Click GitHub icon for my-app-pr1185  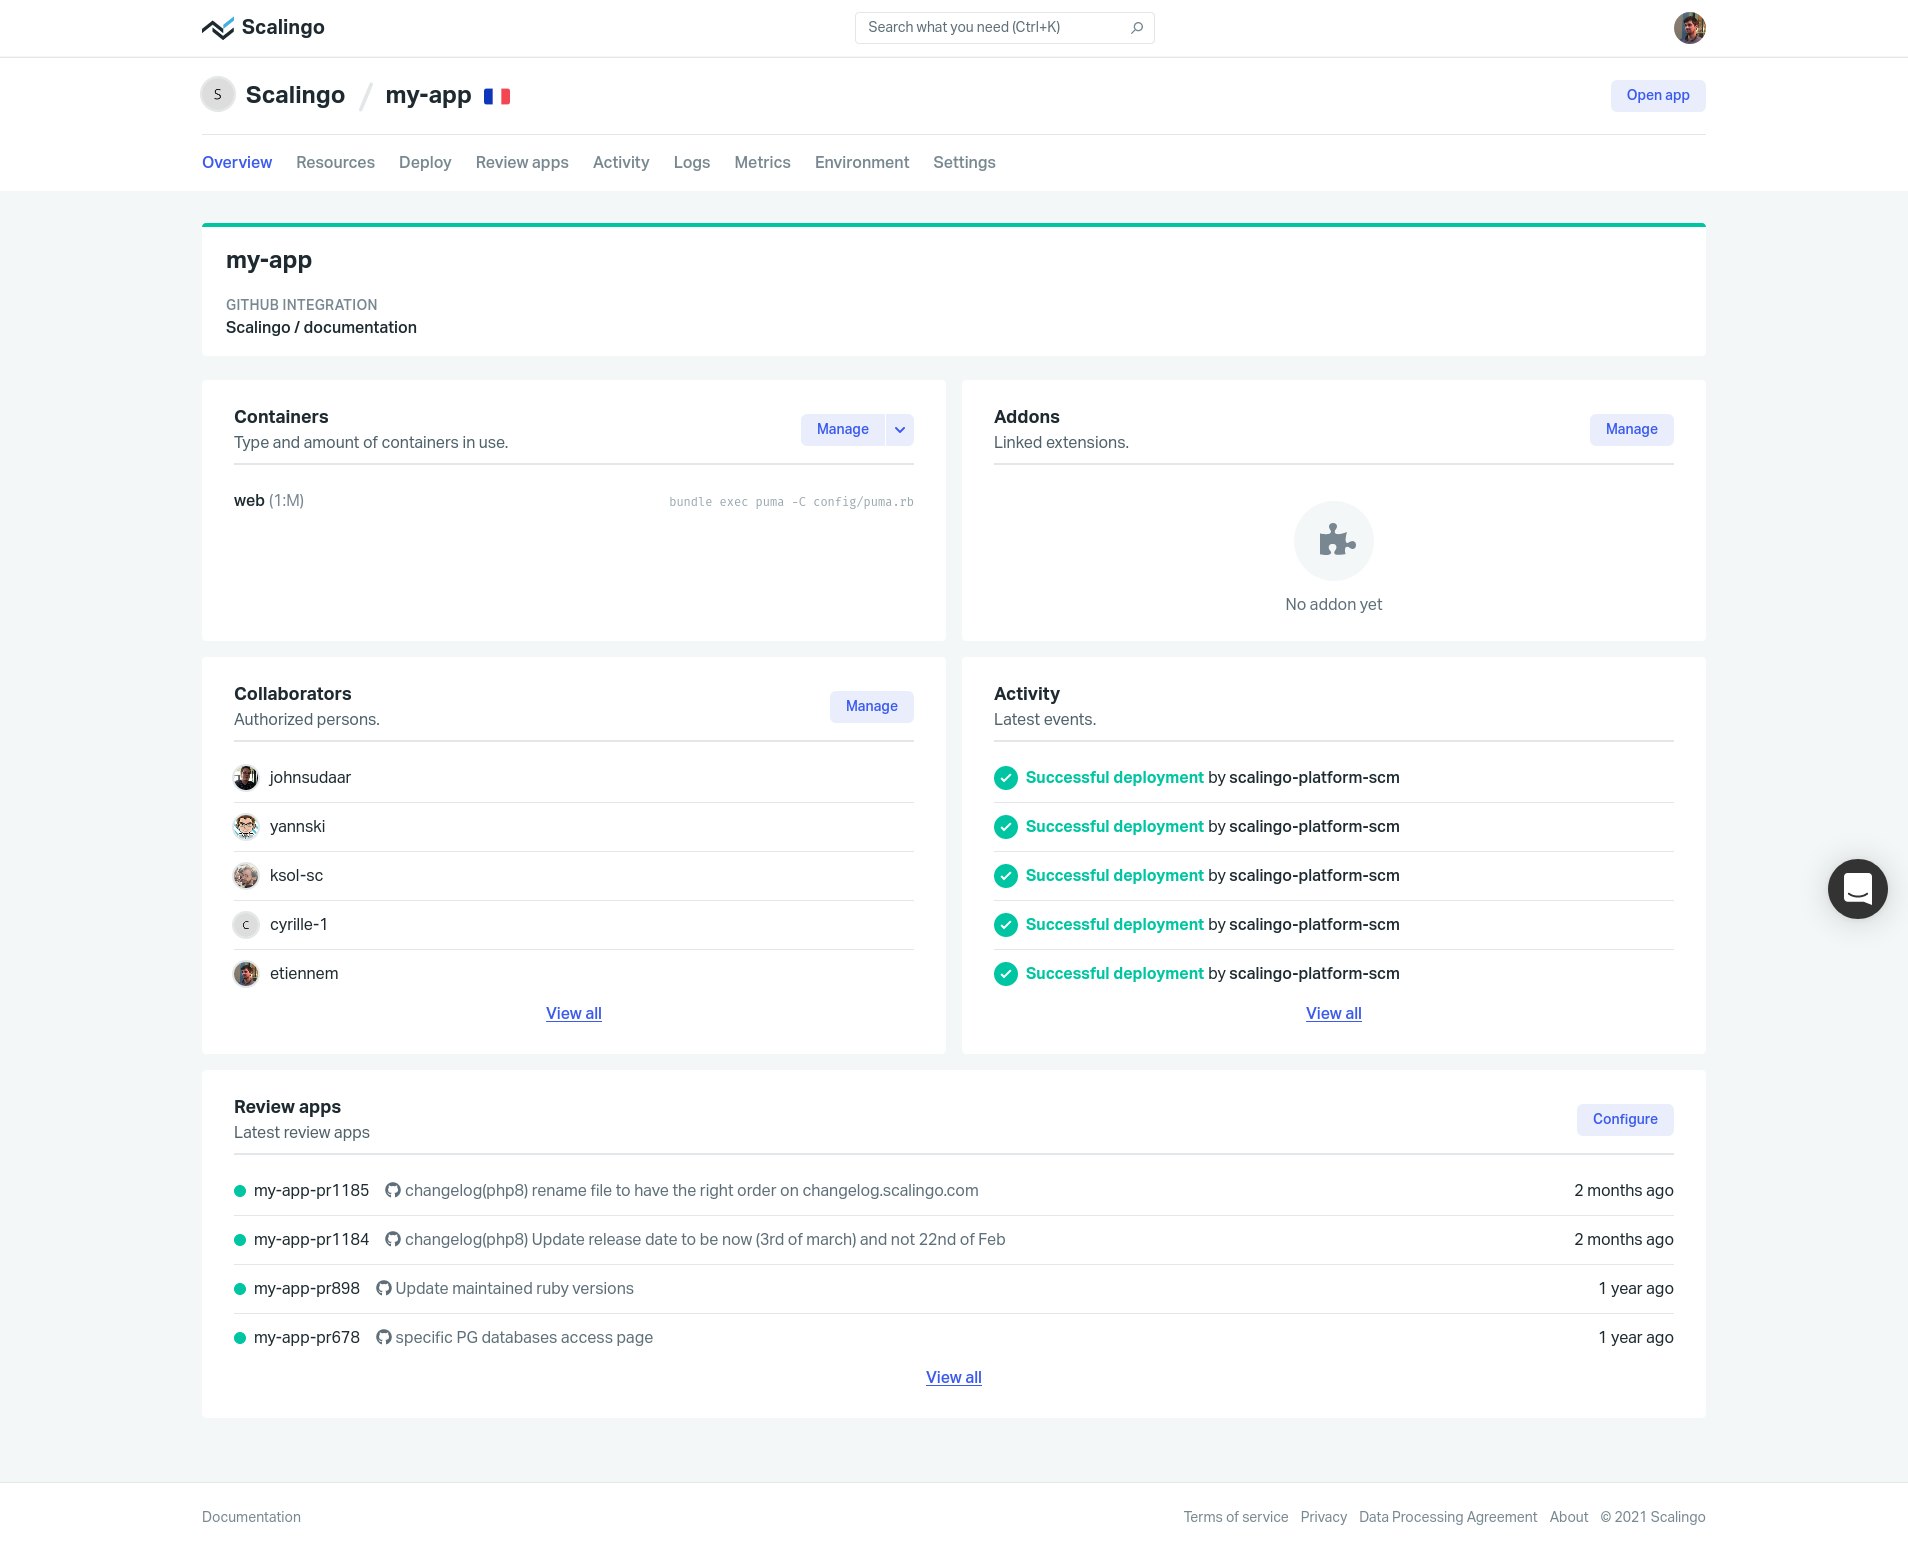[x=393, y=1190]
